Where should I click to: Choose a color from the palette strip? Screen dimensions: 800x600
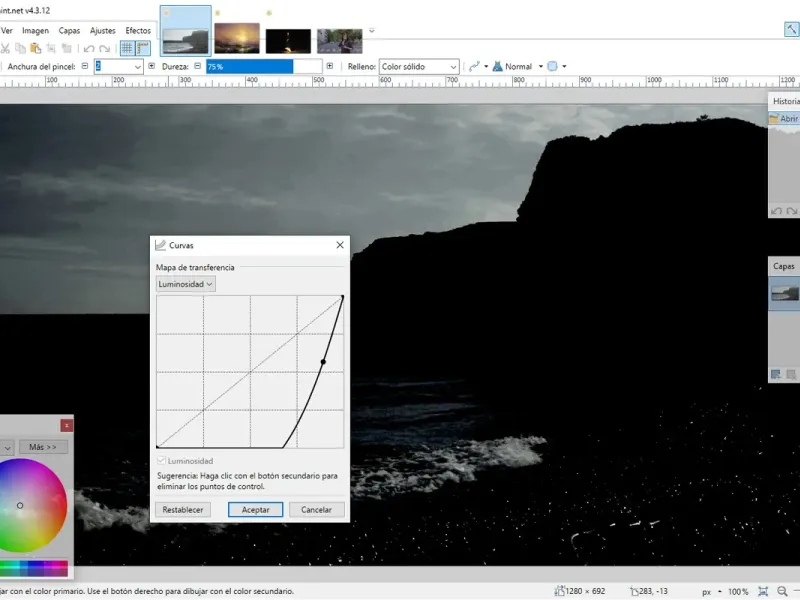tap(34, 568)
